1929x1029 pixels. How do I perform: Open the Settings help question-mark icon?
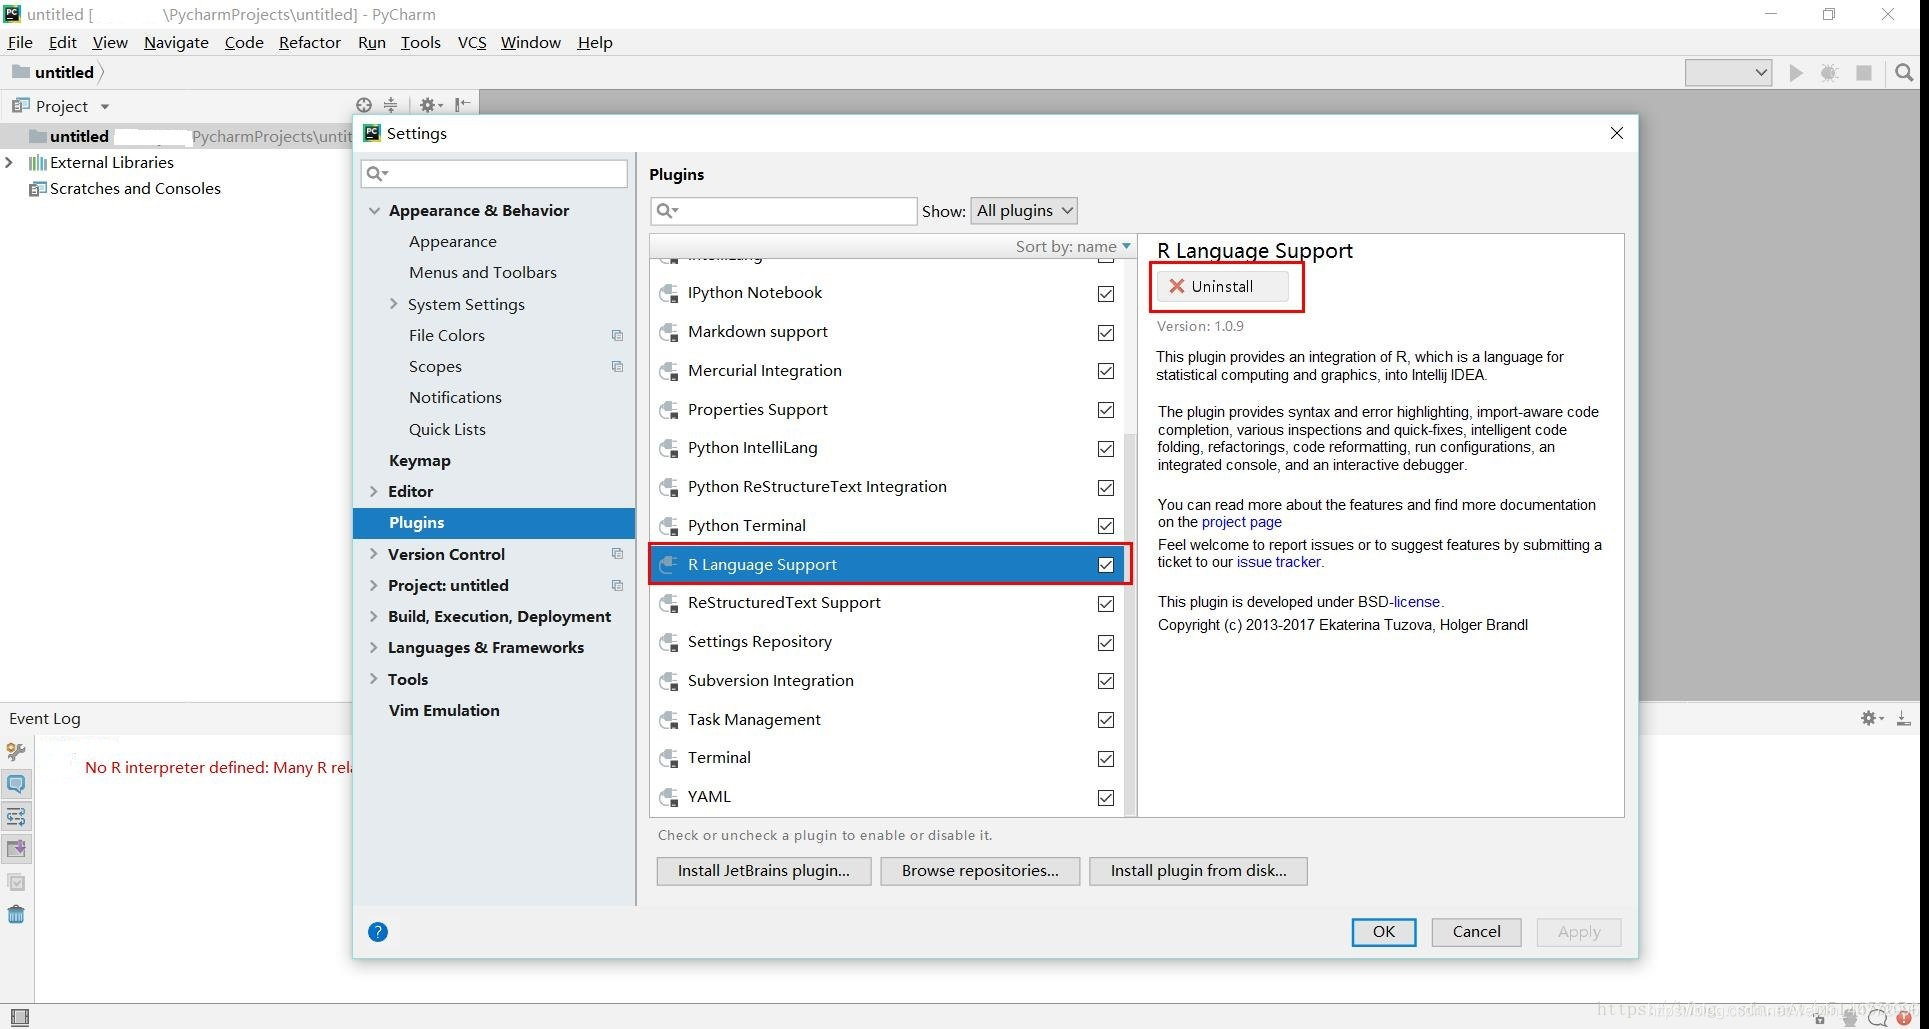tap(378, 932)
